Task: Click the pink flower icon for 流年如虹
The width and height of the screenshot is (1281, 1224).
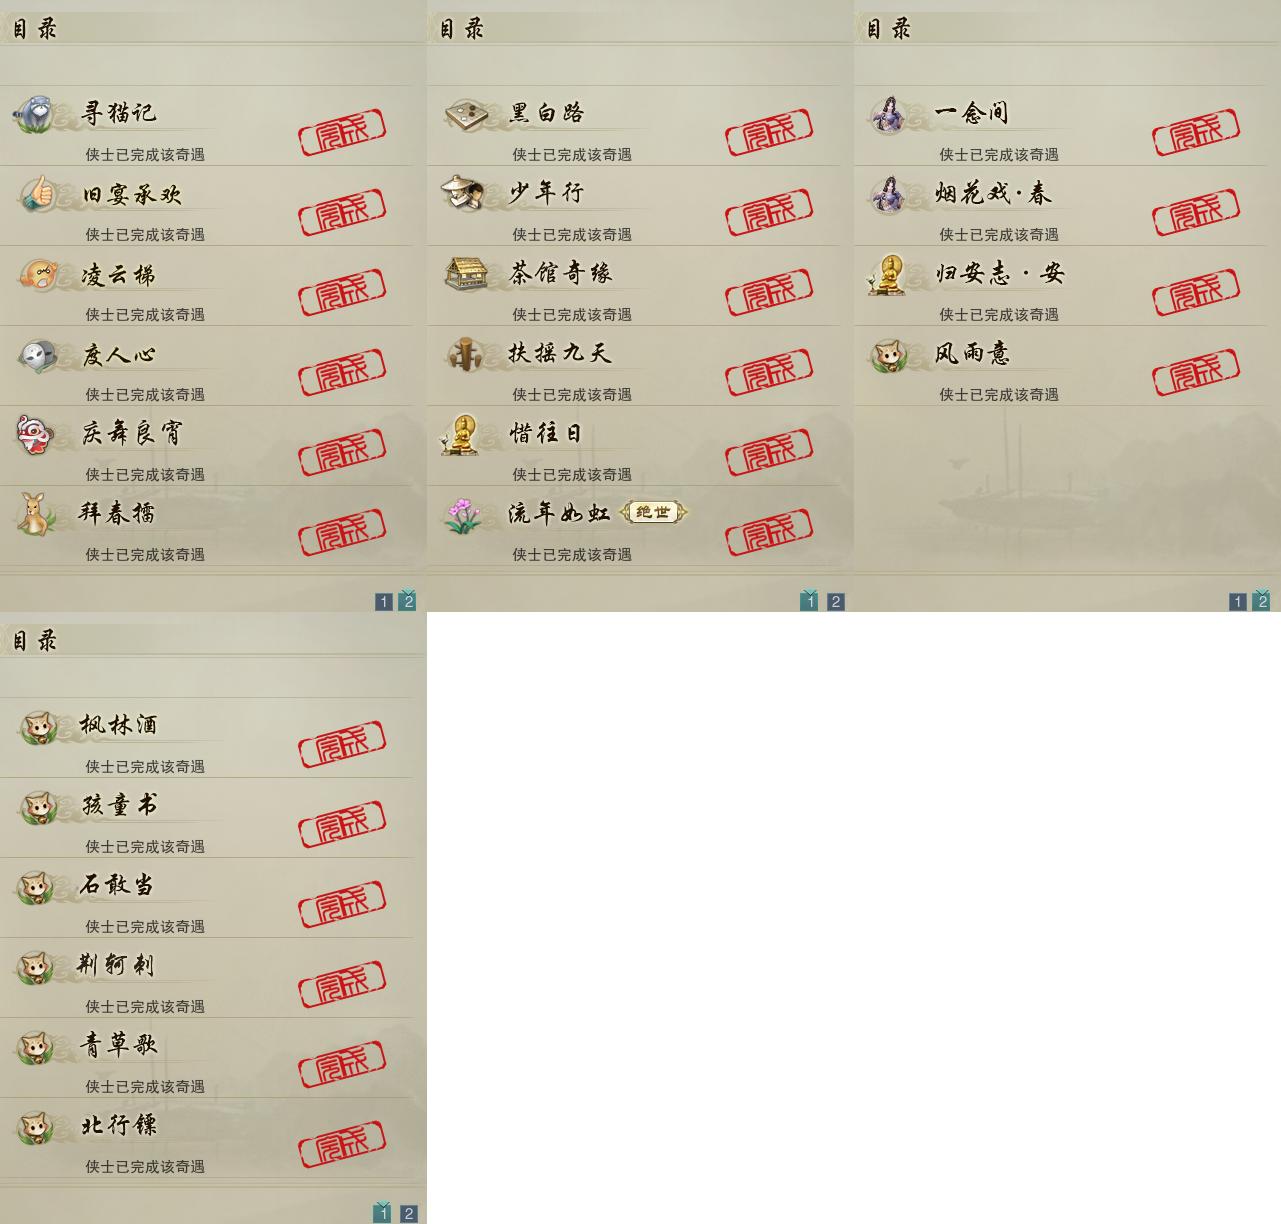Action: coord(464,514)
